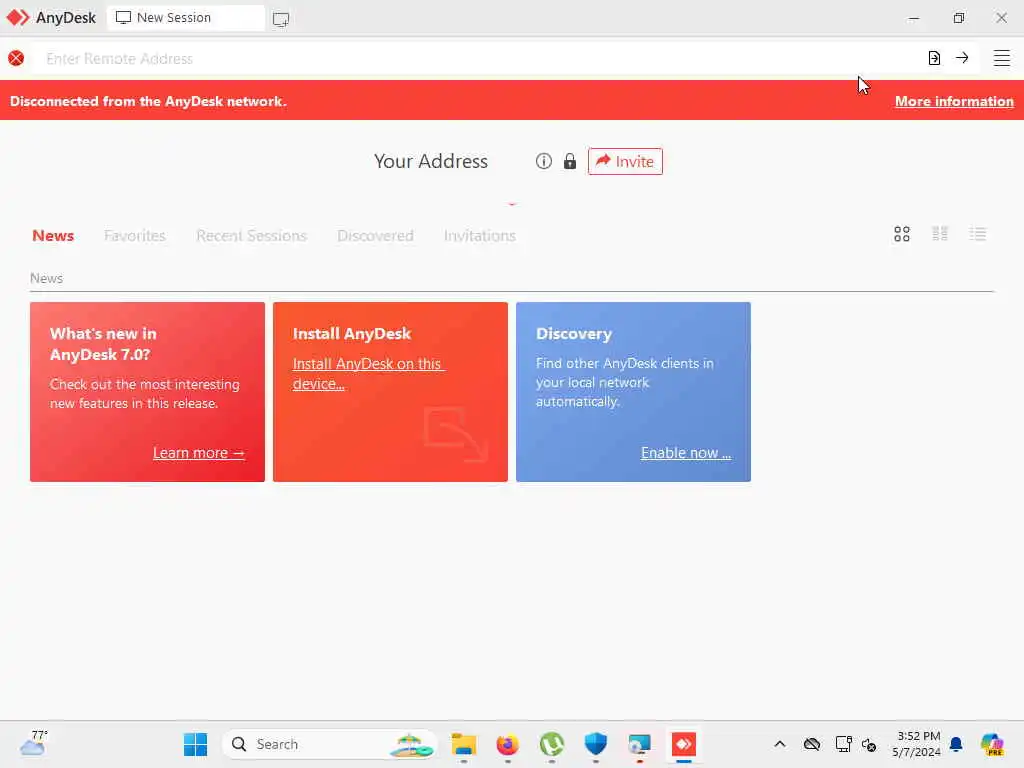This screenshot has height=768, width=1024.
Task: Switch to the Favorites tab
Action: (135, 236)
